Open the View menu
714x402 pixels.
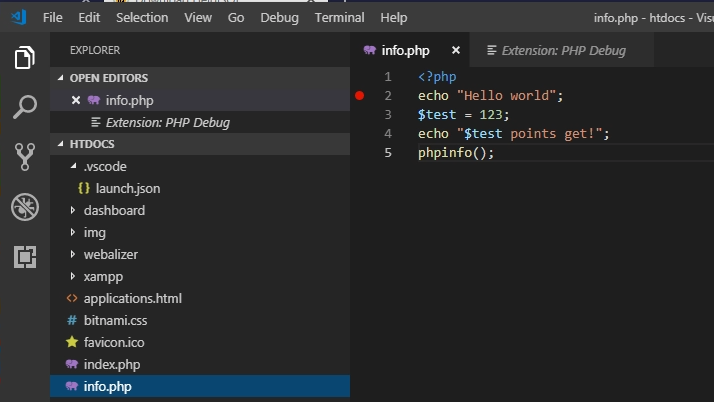coord(198,17)
